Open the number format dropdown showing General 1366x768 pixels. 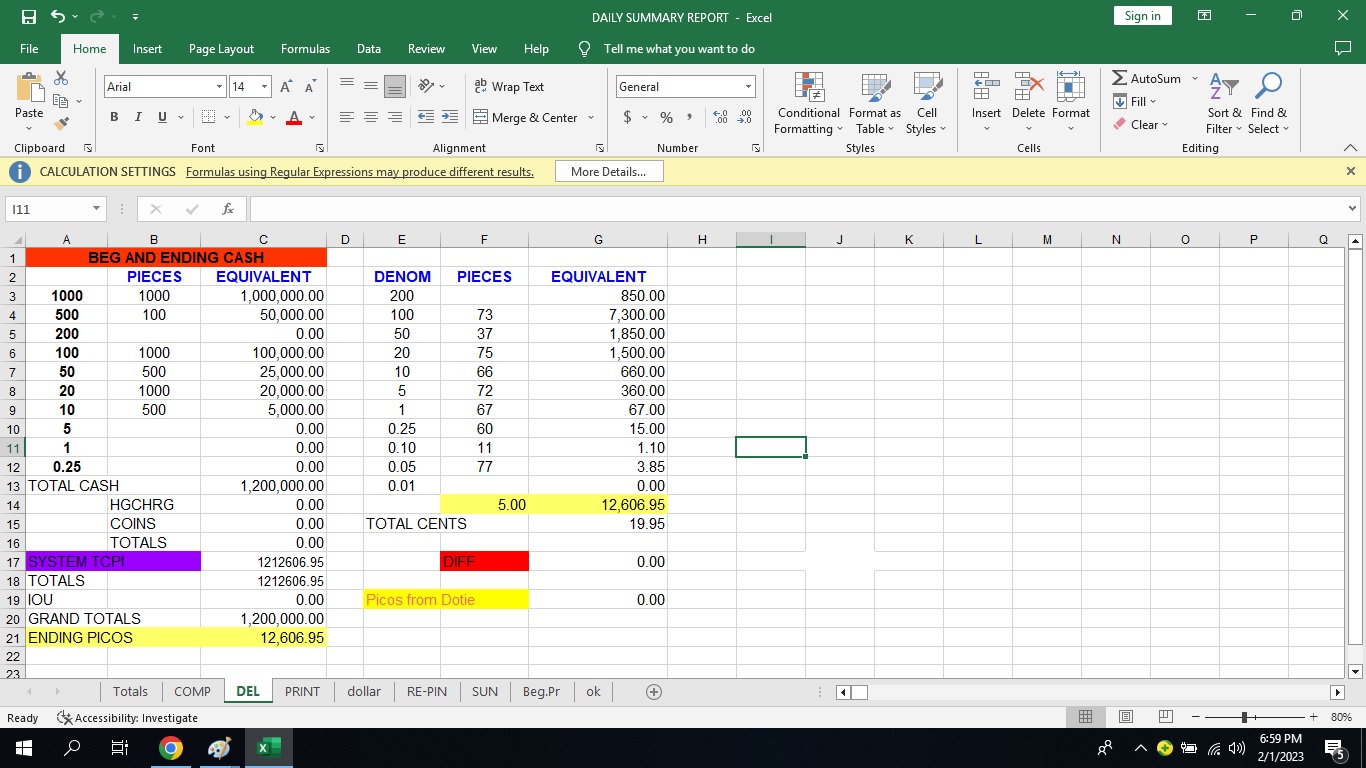point(747,87)
